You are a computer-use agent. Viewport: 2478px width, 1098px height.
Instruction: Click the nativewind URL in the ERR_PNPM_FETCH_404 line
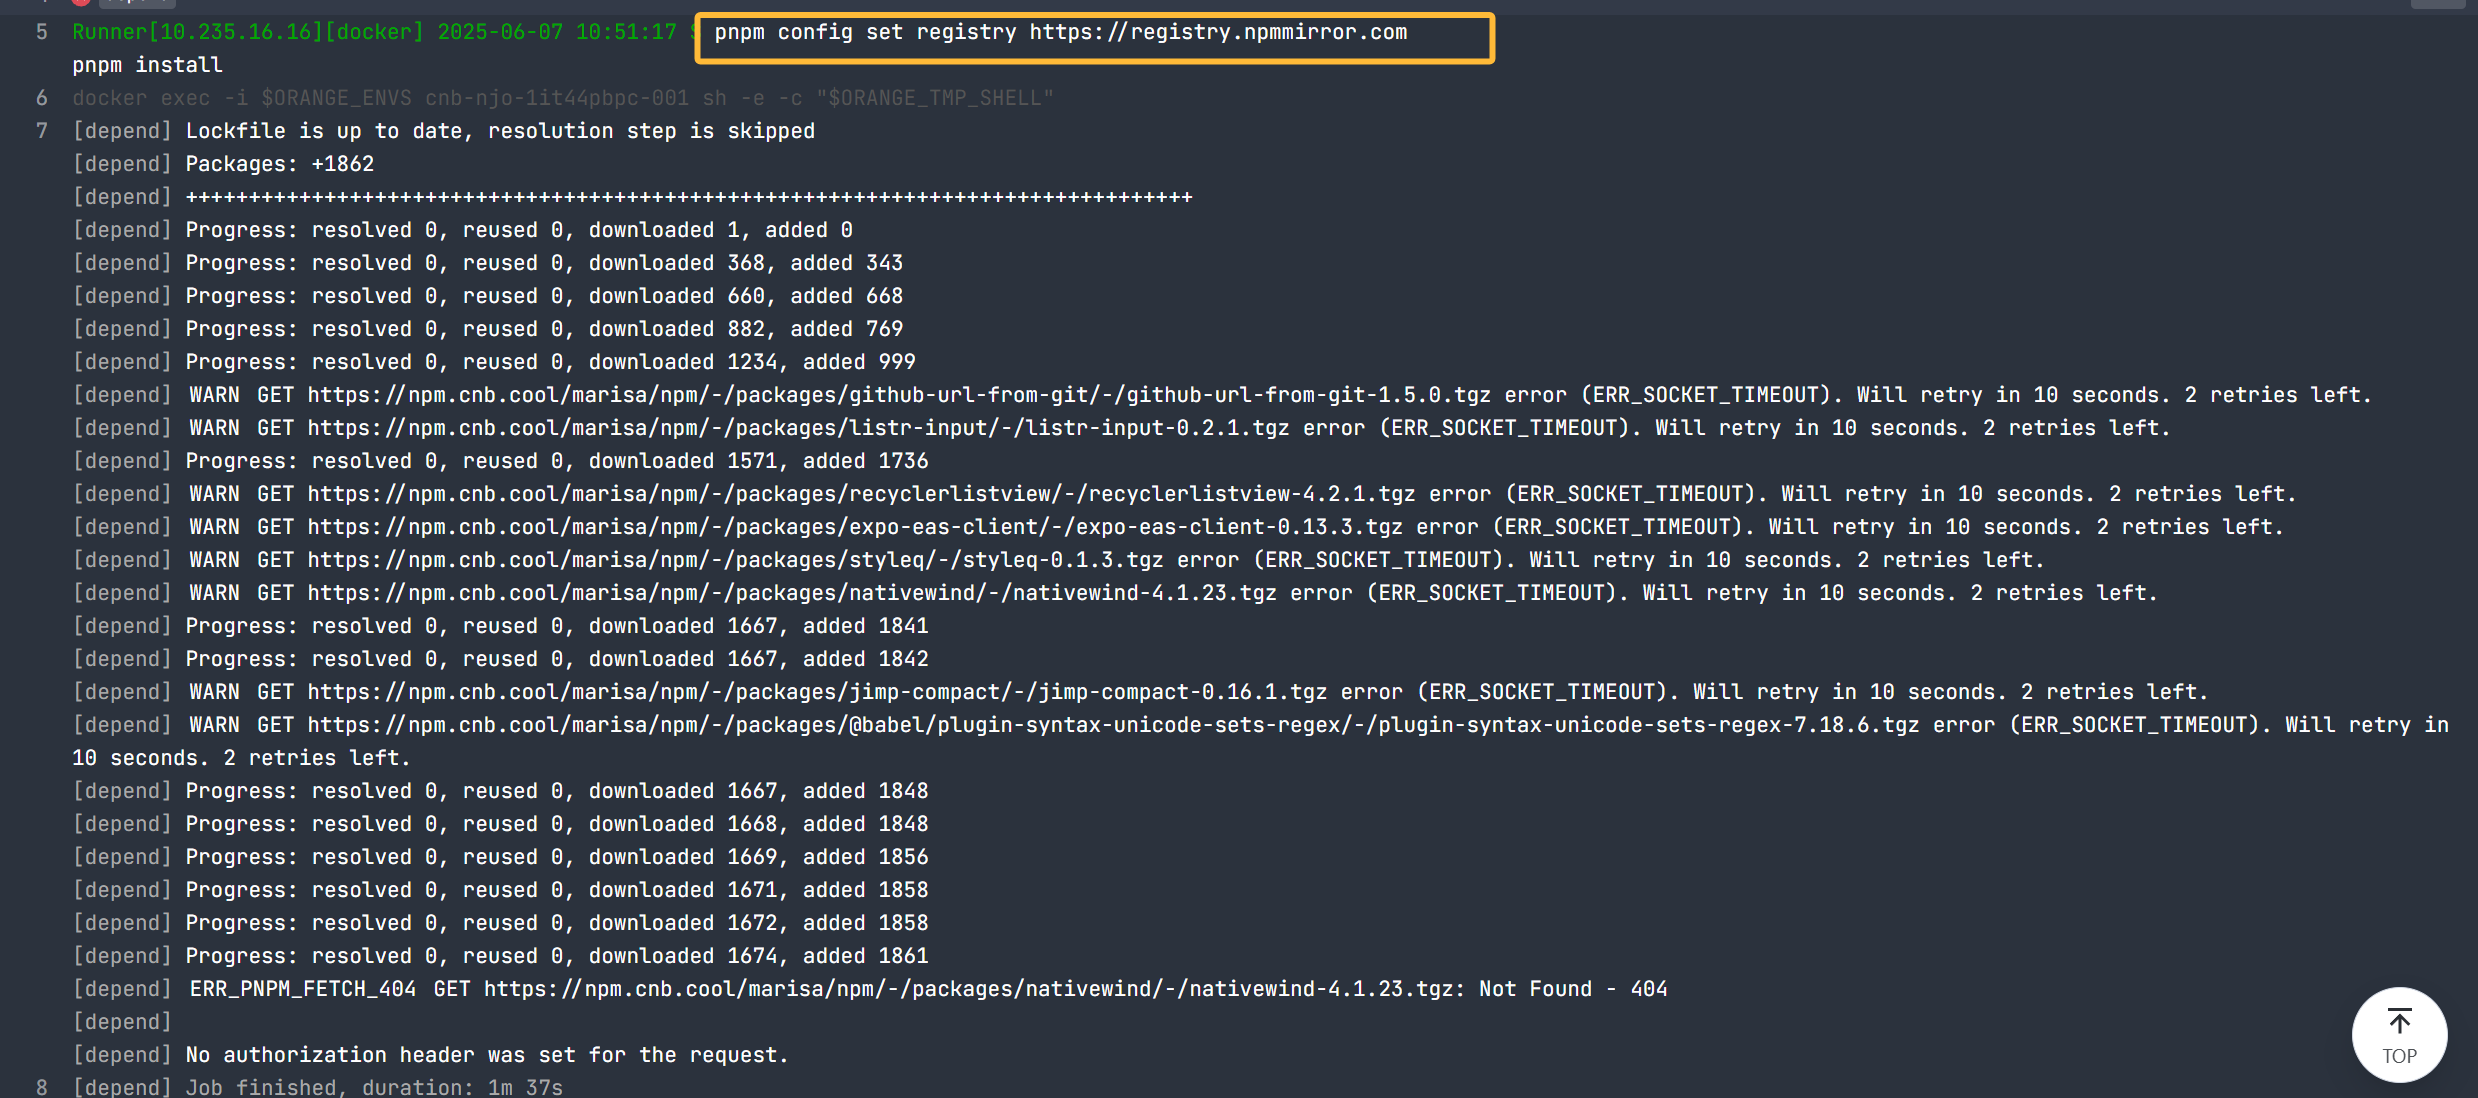[x=968, y=989]
